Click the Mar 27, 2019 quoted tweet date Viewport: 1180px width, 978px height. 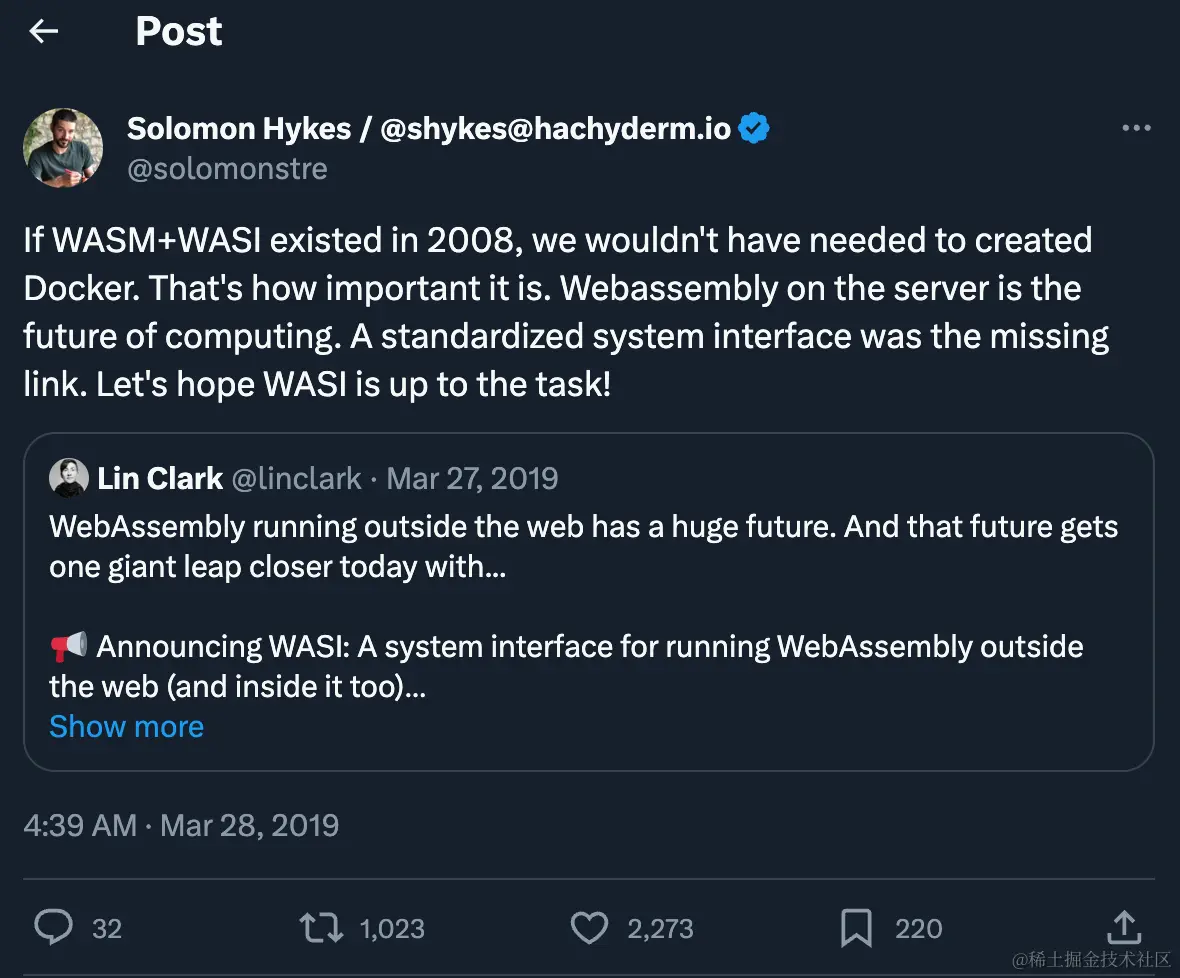[472, 478]
